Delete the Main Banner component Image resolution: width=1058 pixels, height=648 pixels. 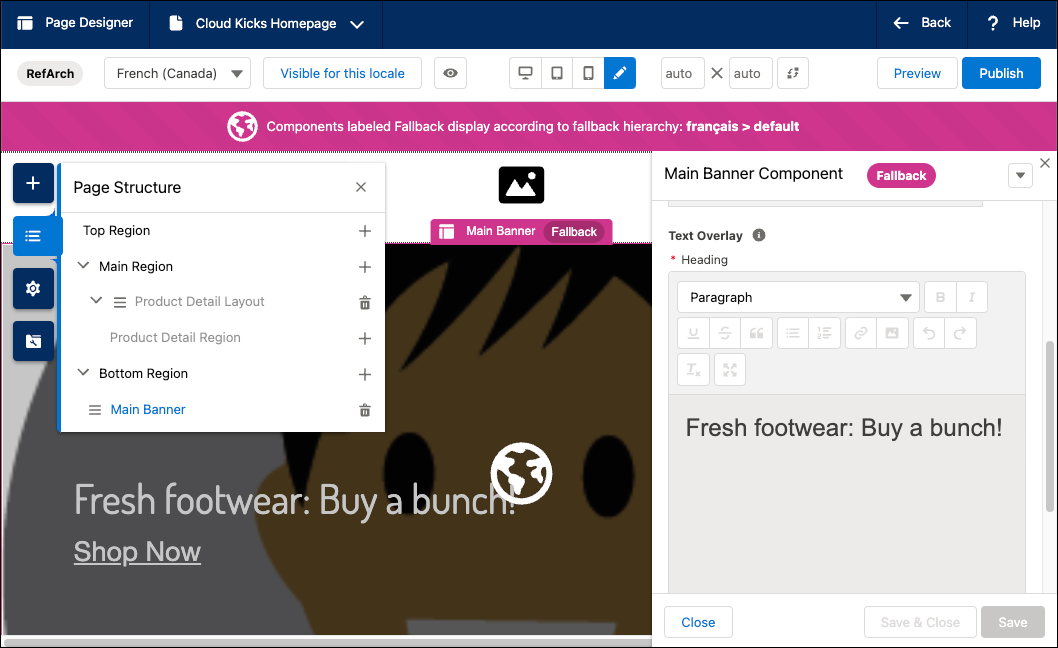pos(364,410)
